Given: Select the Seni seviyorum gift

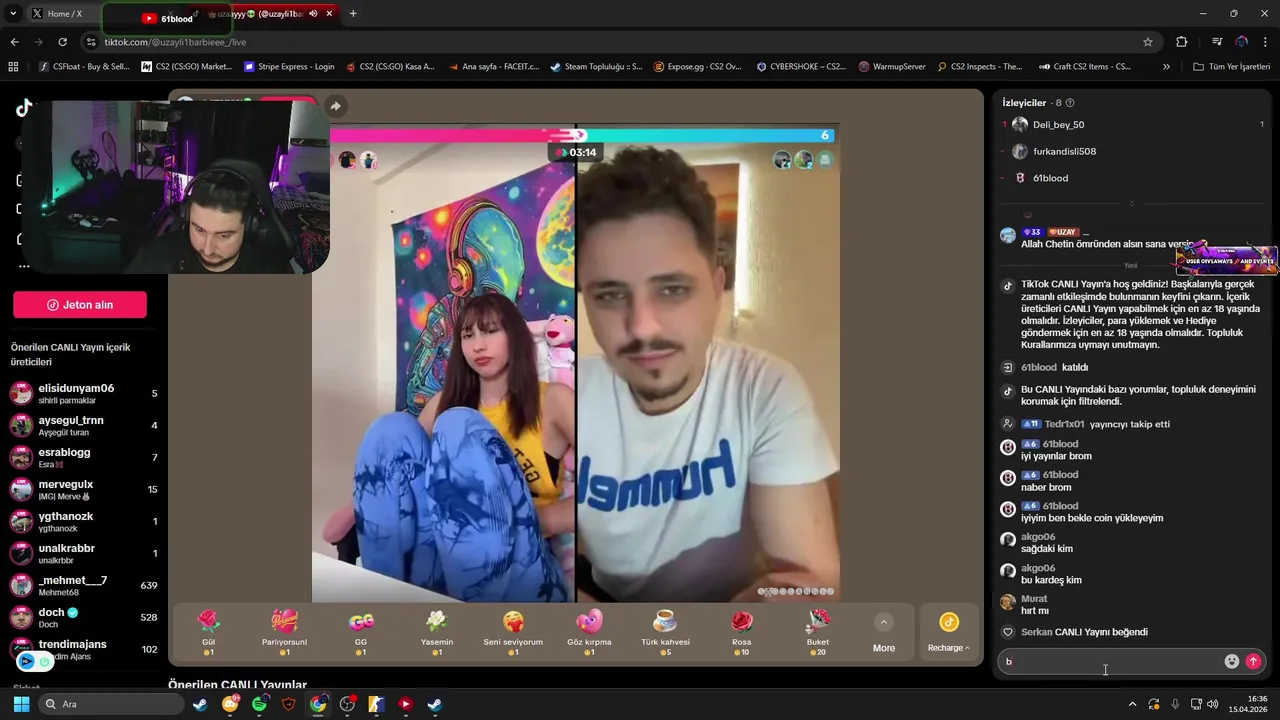Looking at the screenshot, I should tap(513, 632).
